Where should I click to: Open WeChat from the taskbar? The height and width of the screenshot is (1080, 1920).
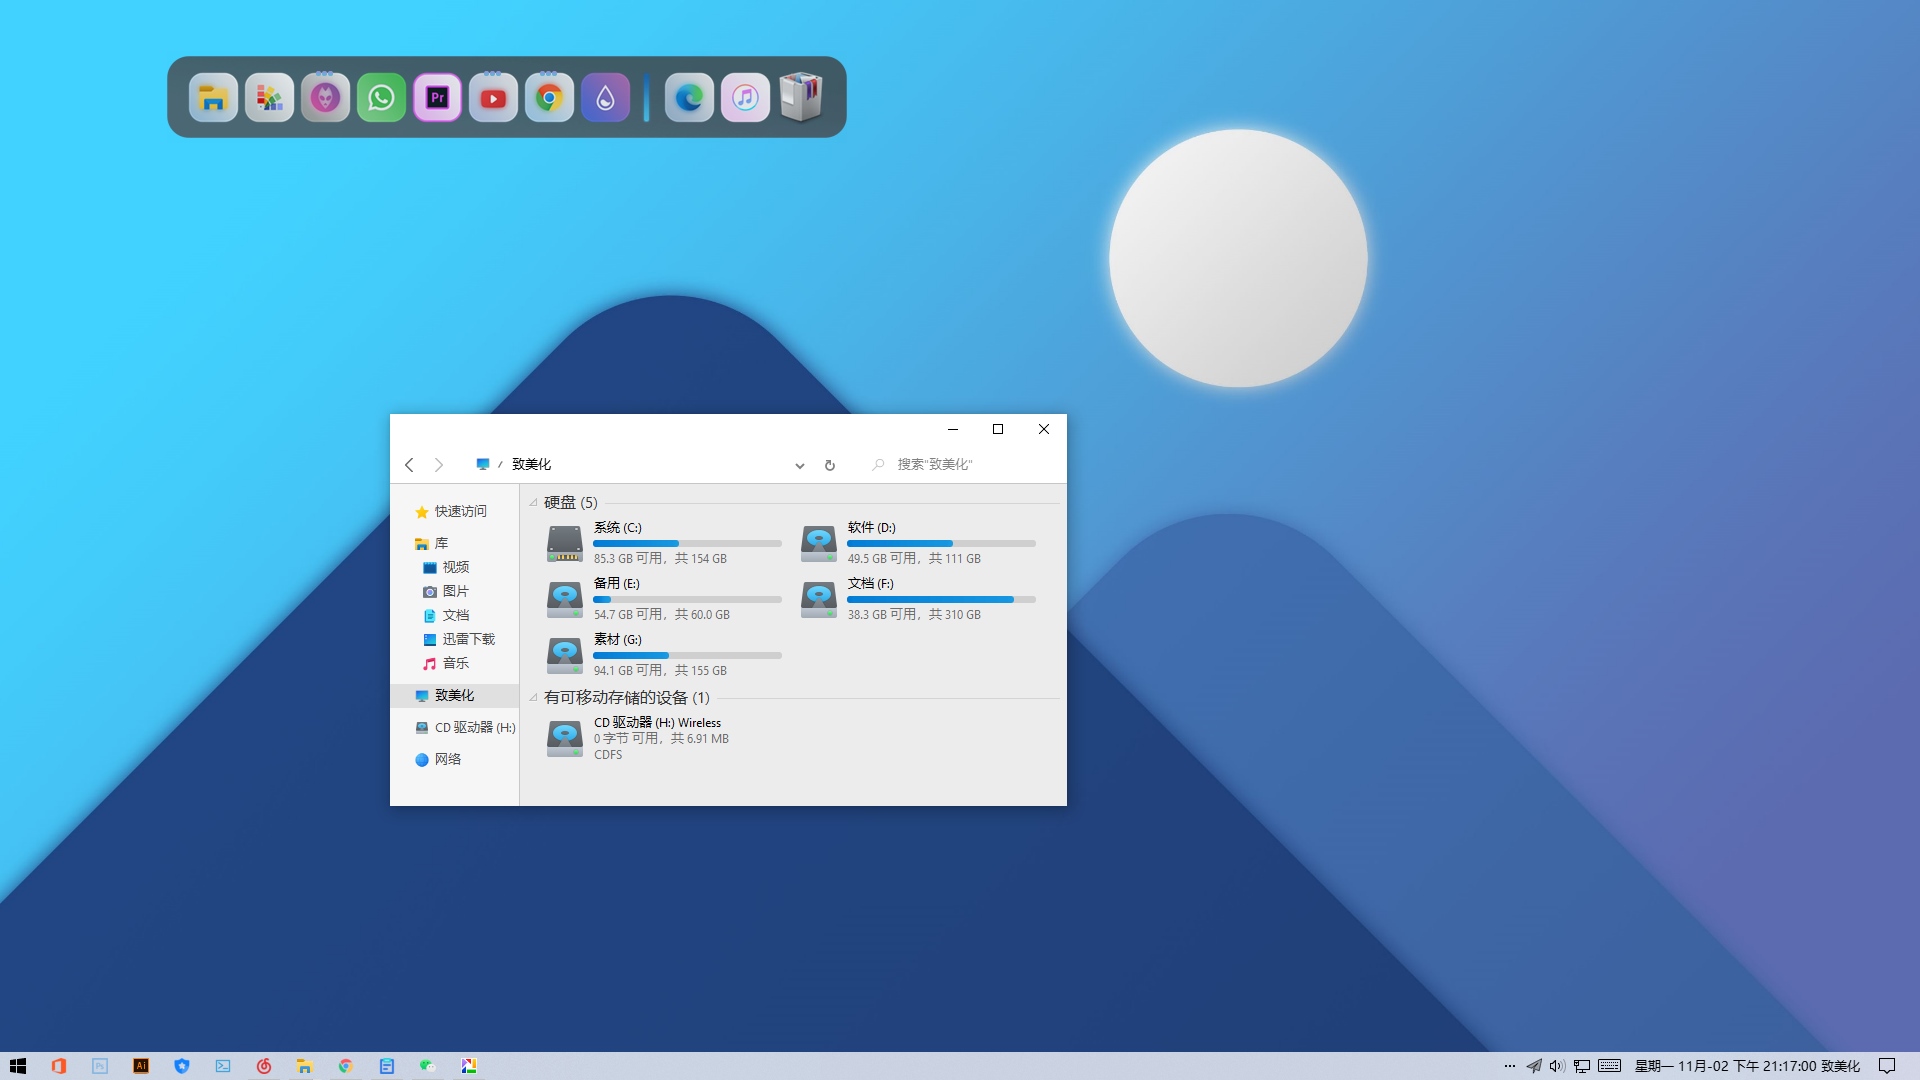428,1066
